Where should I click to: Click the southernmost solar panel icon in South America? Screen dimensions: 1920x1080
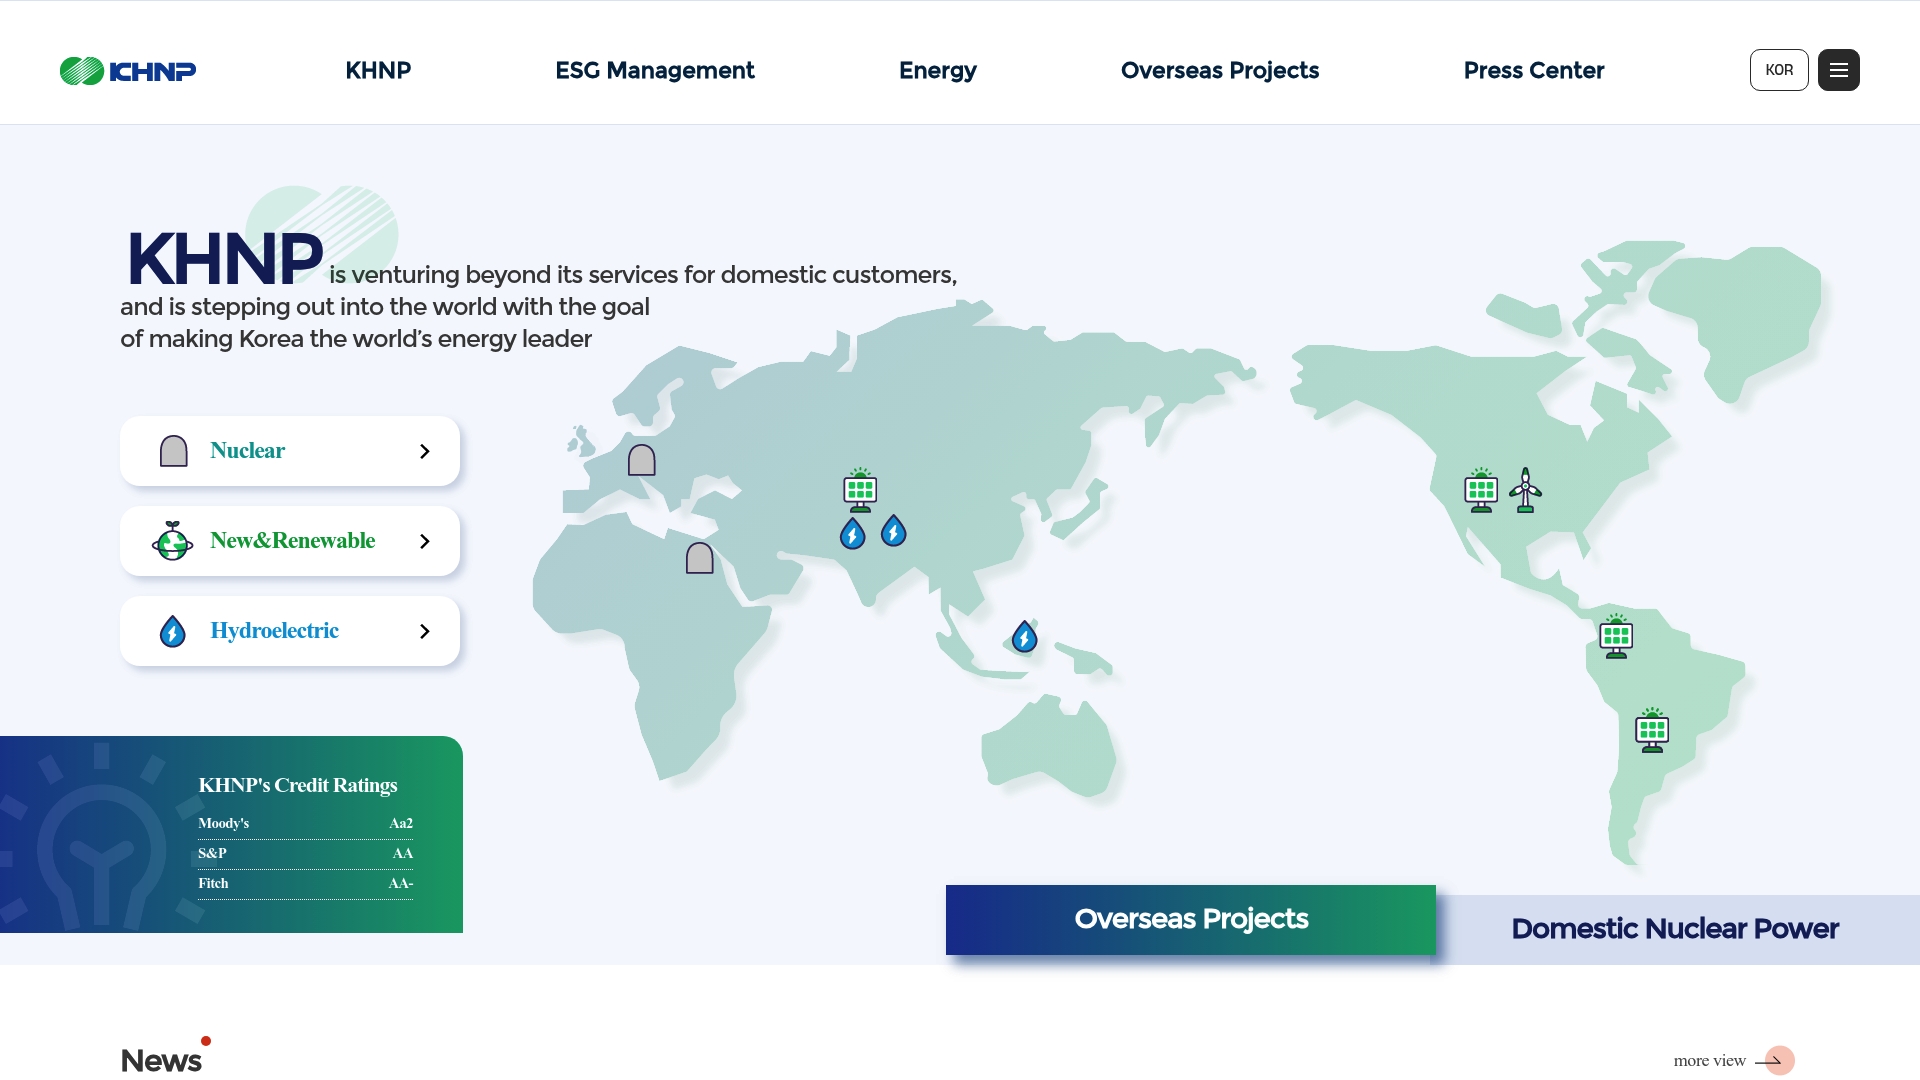tap(1652, 731)
